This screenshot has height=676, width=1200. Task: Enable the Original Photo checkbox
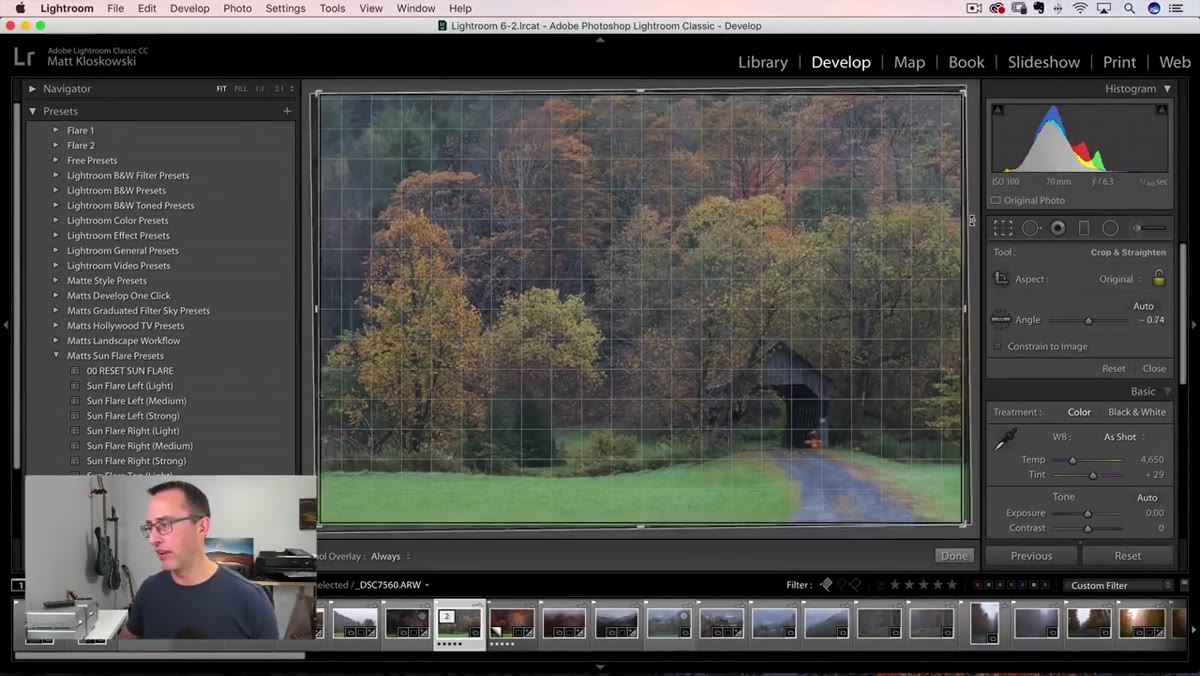(x=996, y=200)
